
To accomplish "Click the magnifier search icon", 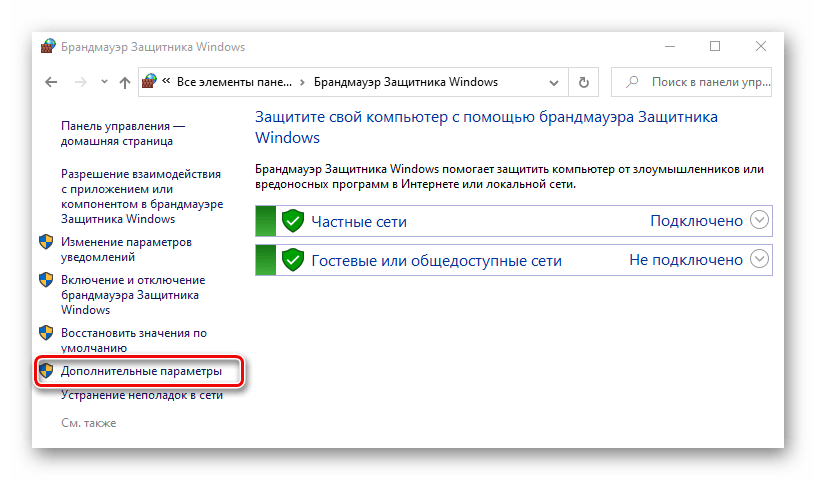I will pyautogui.click(x=632, y=82).
